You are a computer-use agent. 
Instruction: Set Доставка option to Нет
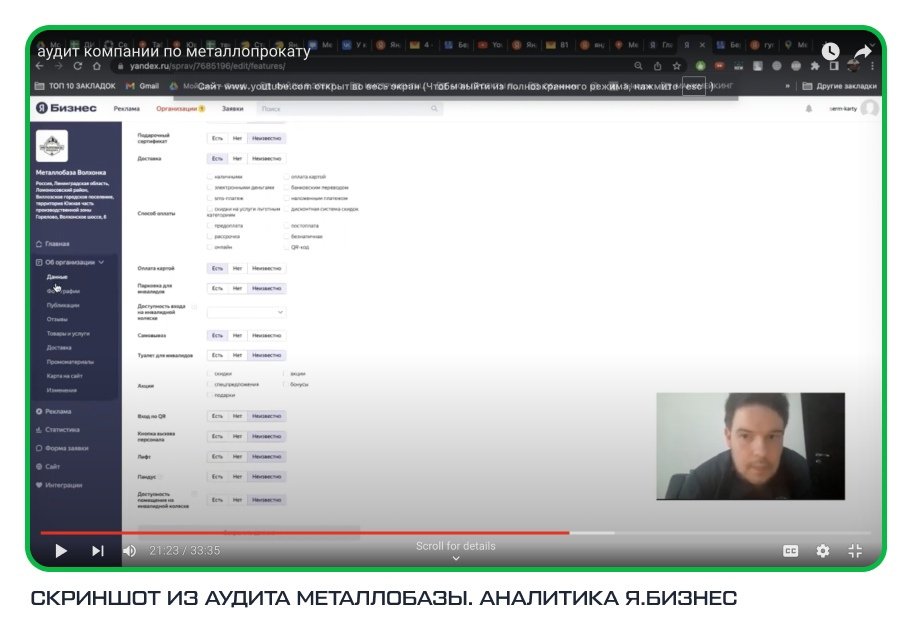pos(237,158)
